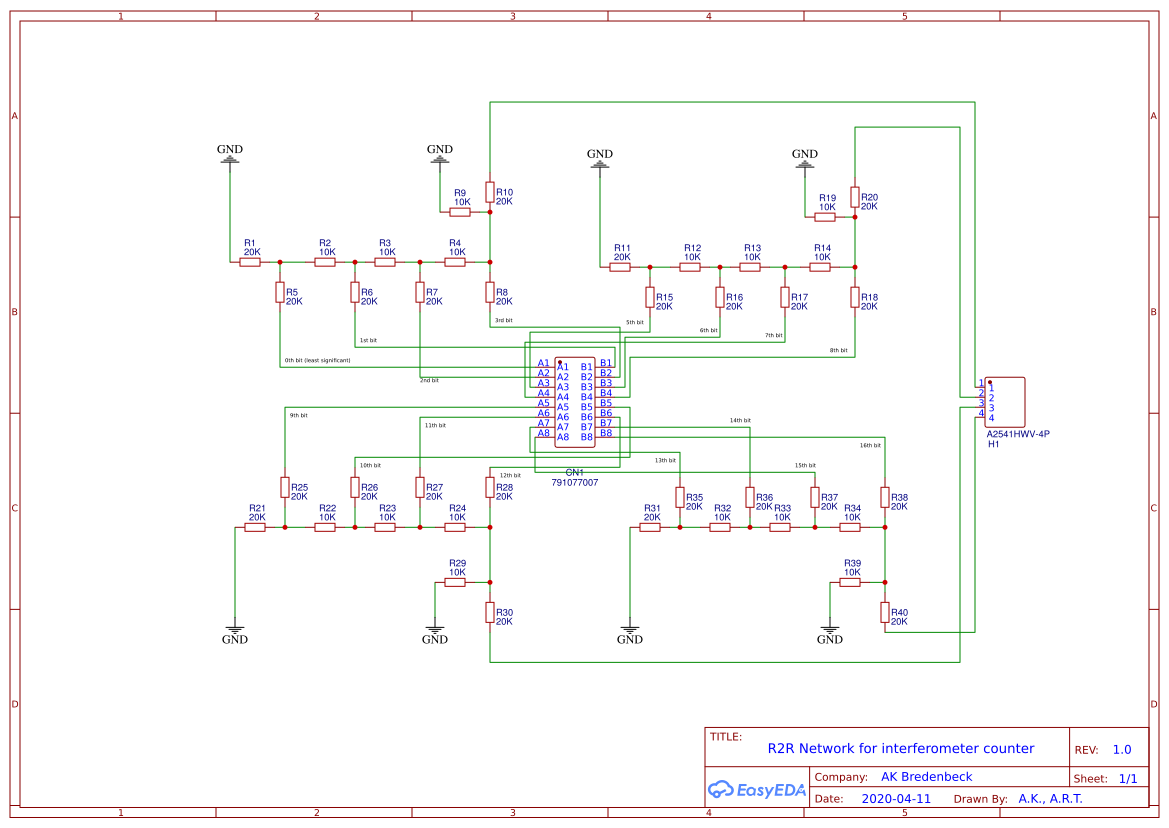Screen dimensions: 1169x828
Task: Pick the R2 10K resistor symbol
Action: point(325,262)
